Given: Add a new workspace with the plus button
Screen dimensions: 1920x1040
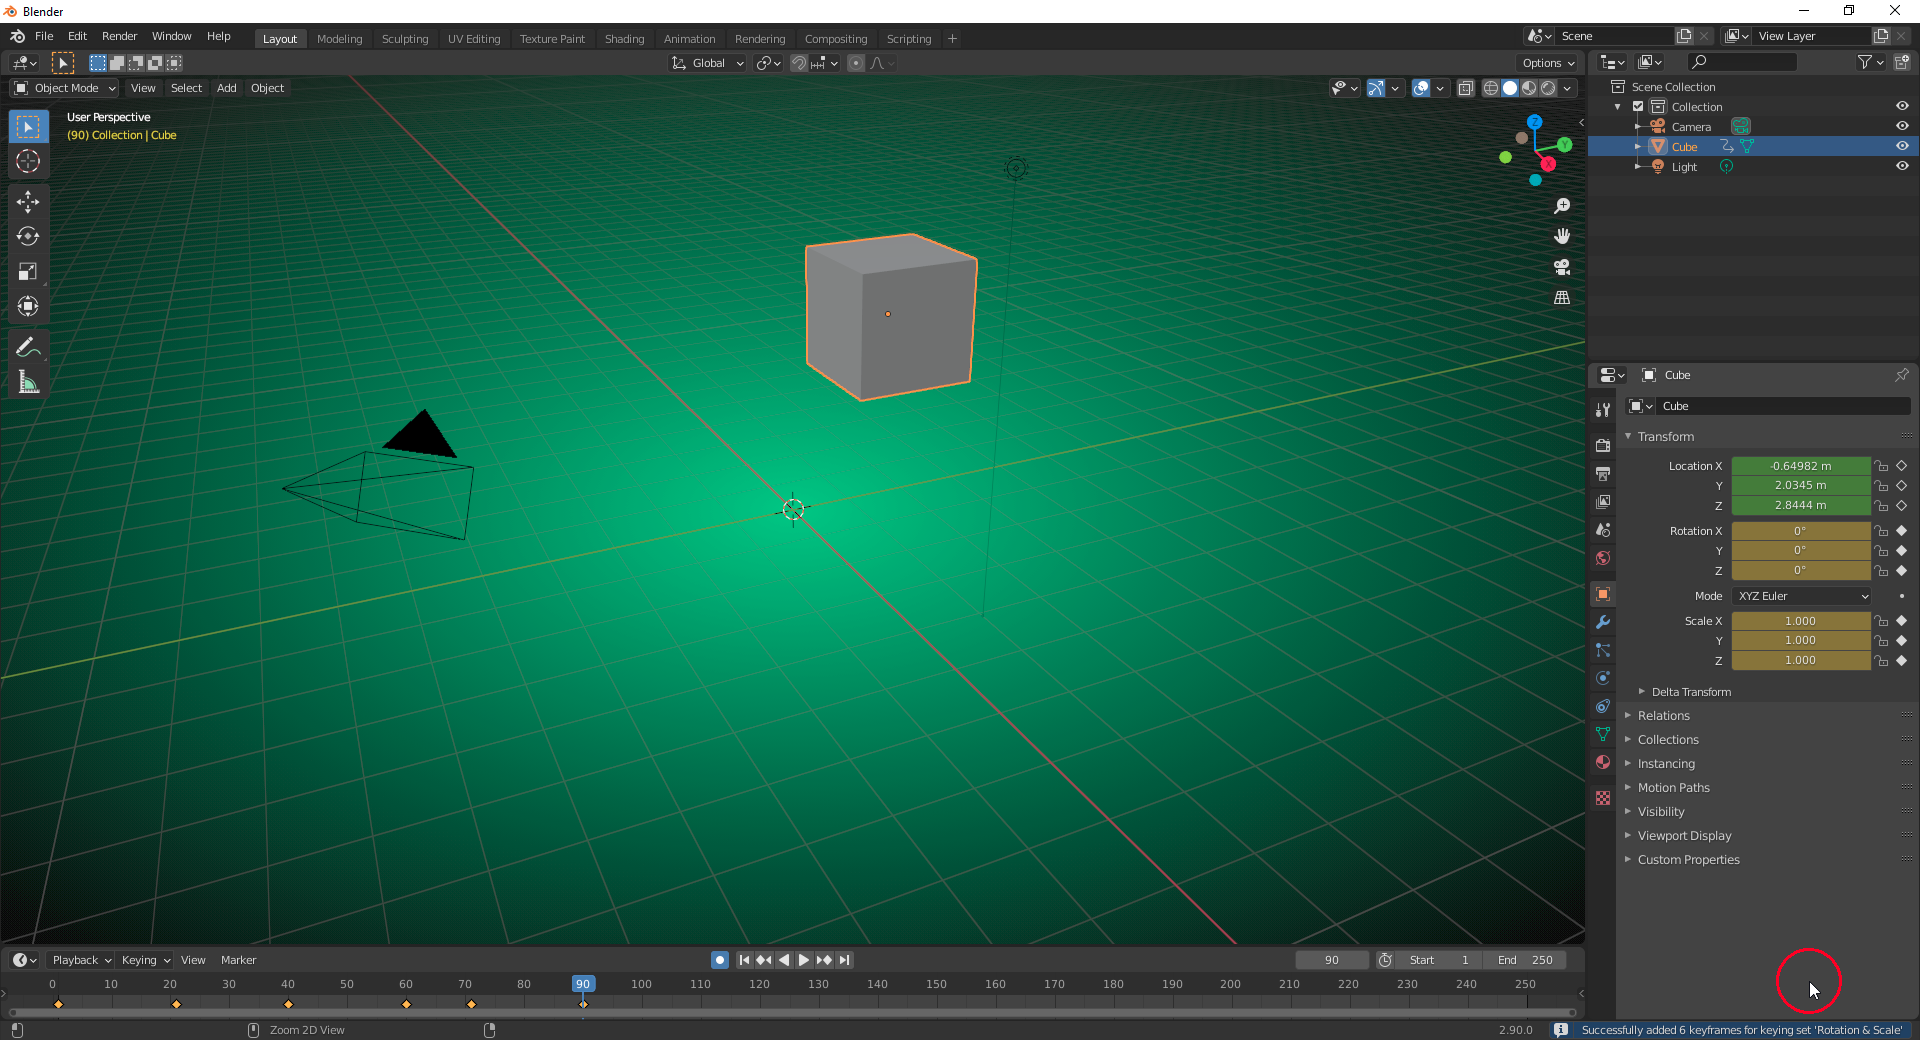Looking at the screenshot, I should click(952, 39).
